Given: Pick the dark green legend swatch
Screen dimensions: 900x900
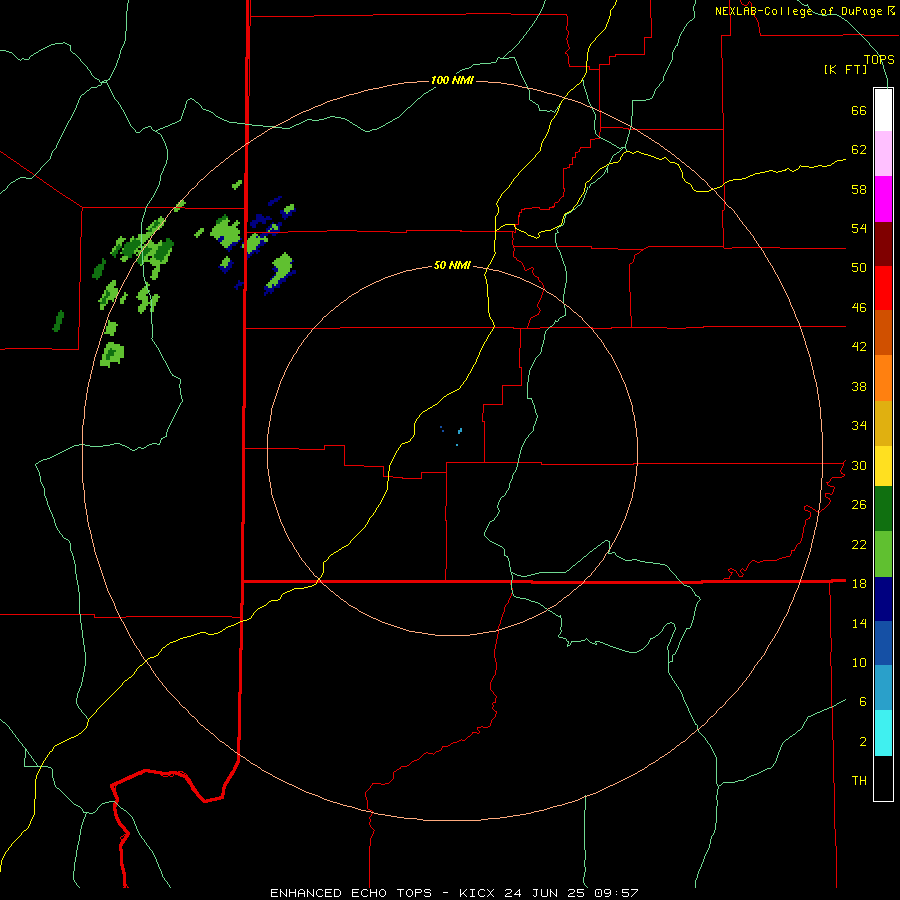Looking at the screenshot, I should [x=883, y=509].
